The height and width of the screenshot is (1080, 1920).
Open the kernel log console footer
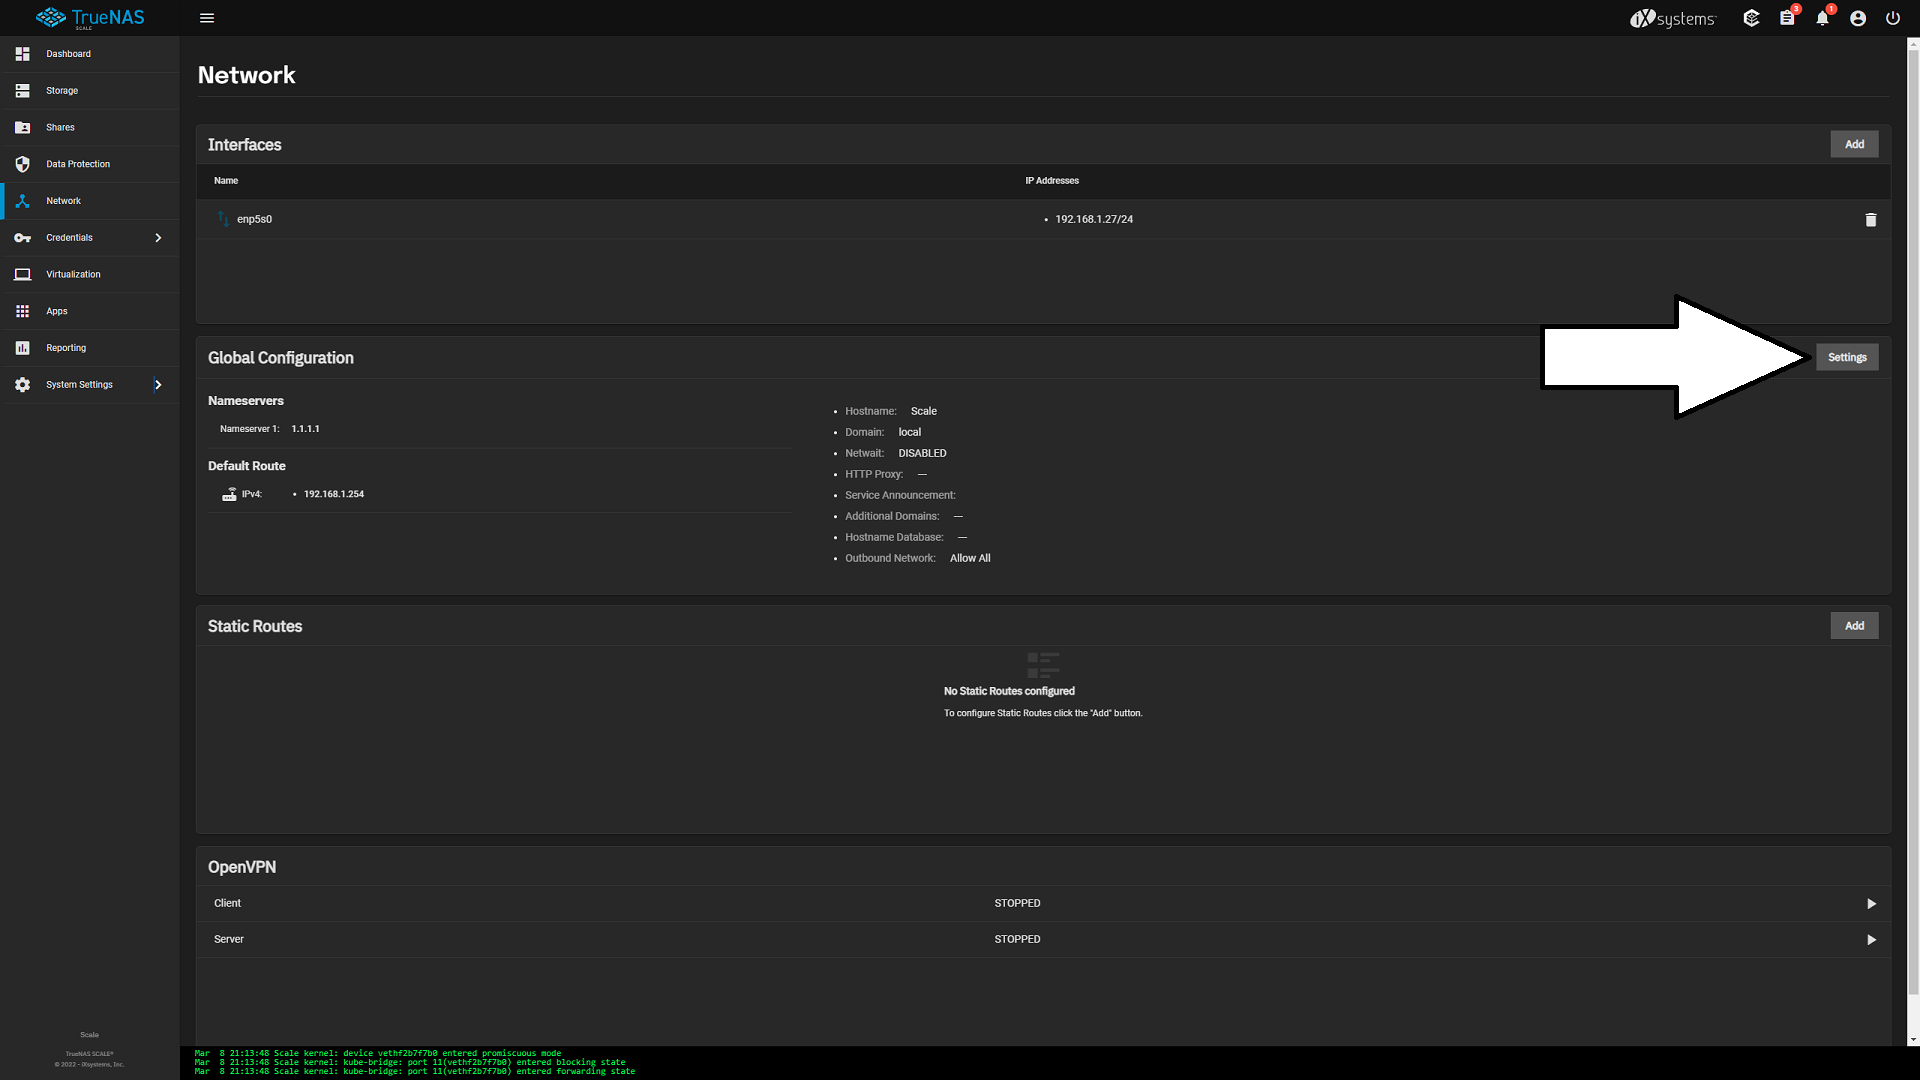click(1050, 1063)
